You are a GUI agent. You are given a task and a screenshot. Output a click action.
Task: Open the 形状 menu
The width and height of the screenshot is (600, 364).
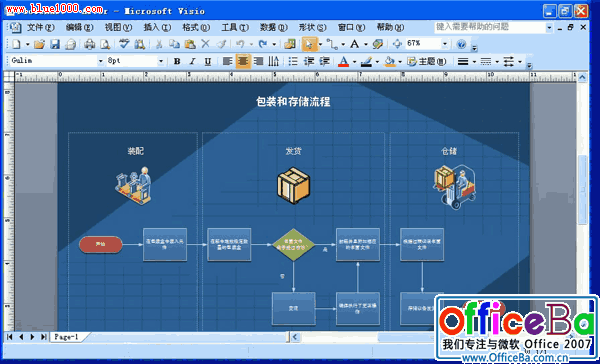point(313,28)
